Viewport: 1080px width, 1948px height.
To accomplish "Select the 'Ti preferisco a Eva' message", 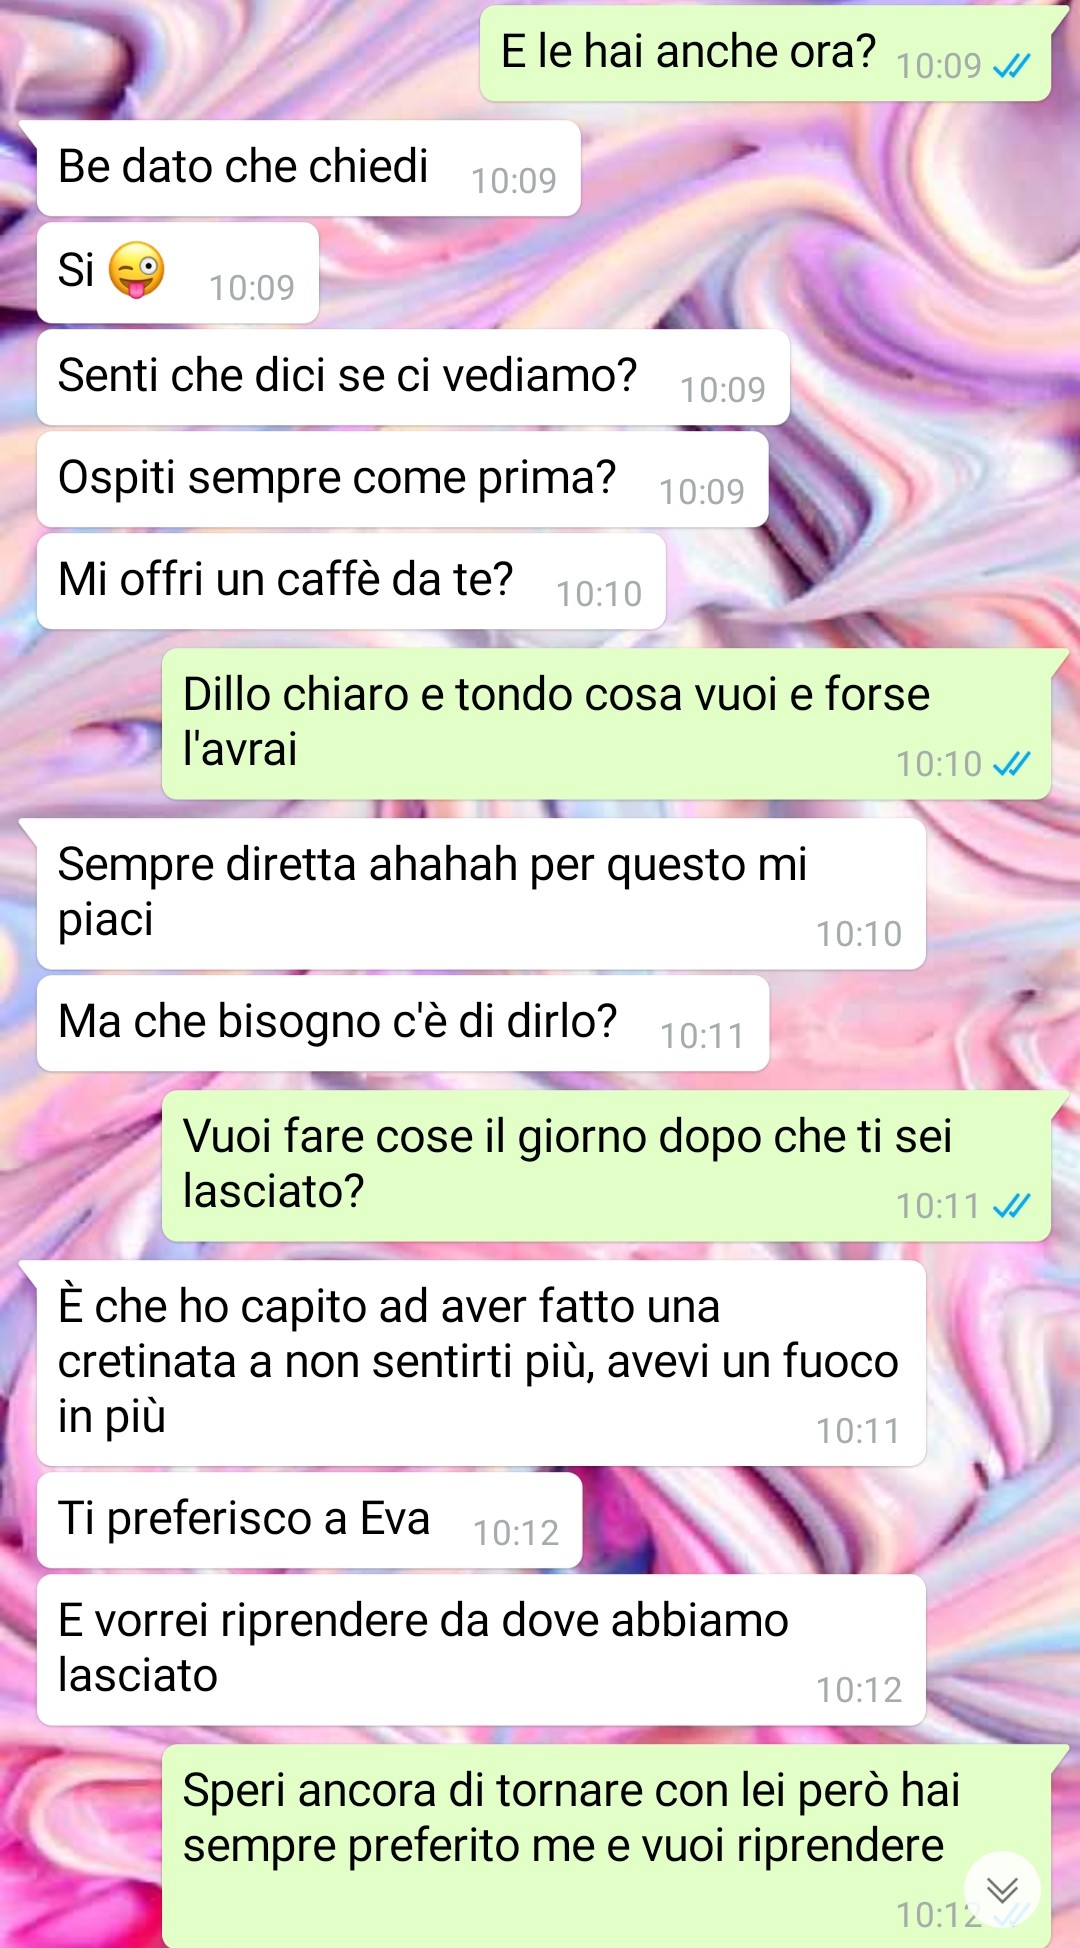I will click(x=309, y=1520).
